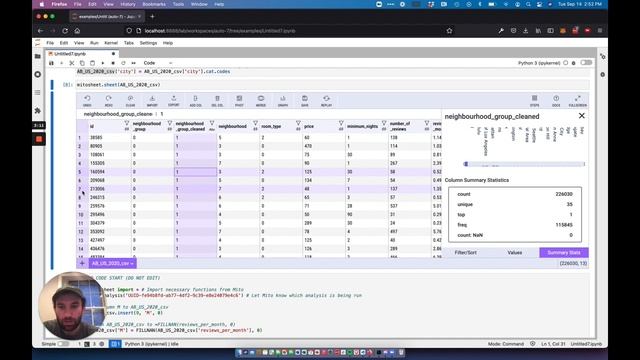640x360 pixels.
Task: Switch to the Filter/Sort tab
Action: [466, 253]
